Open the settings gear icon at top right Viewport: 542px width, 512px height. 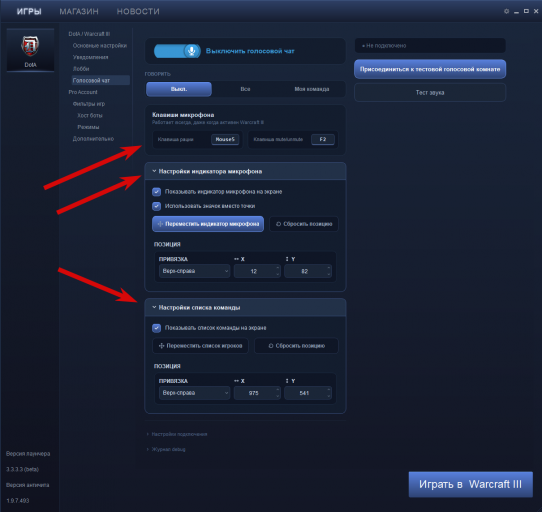[x=506, y=11]
